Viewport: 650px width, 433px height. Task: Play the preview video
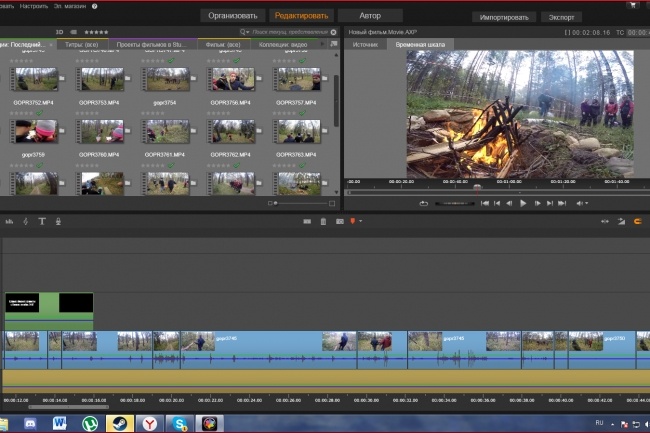coord(523,203)
